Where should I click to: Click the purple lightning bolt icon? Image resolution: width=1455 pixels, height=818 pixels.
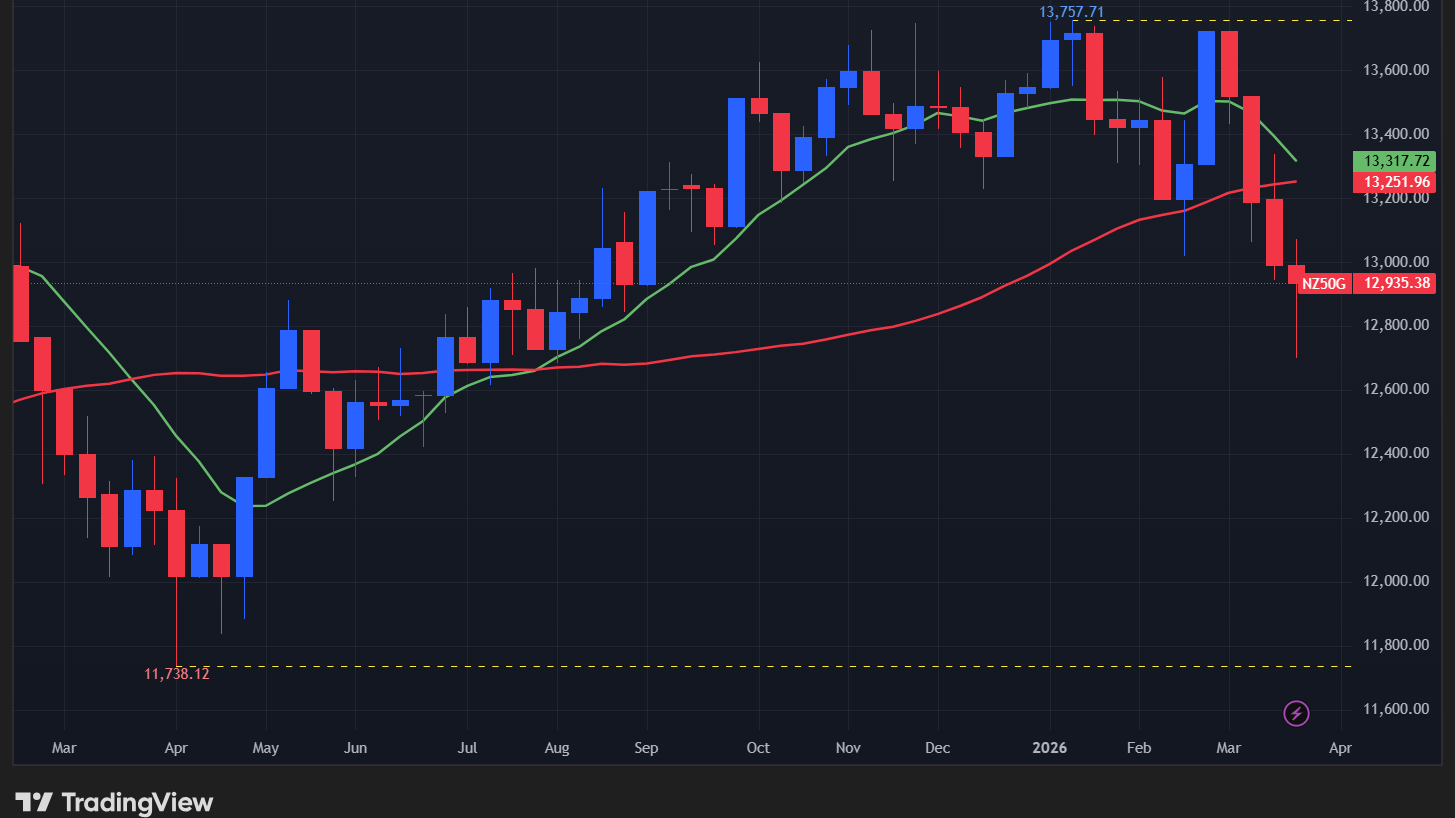coord(1297,713)
